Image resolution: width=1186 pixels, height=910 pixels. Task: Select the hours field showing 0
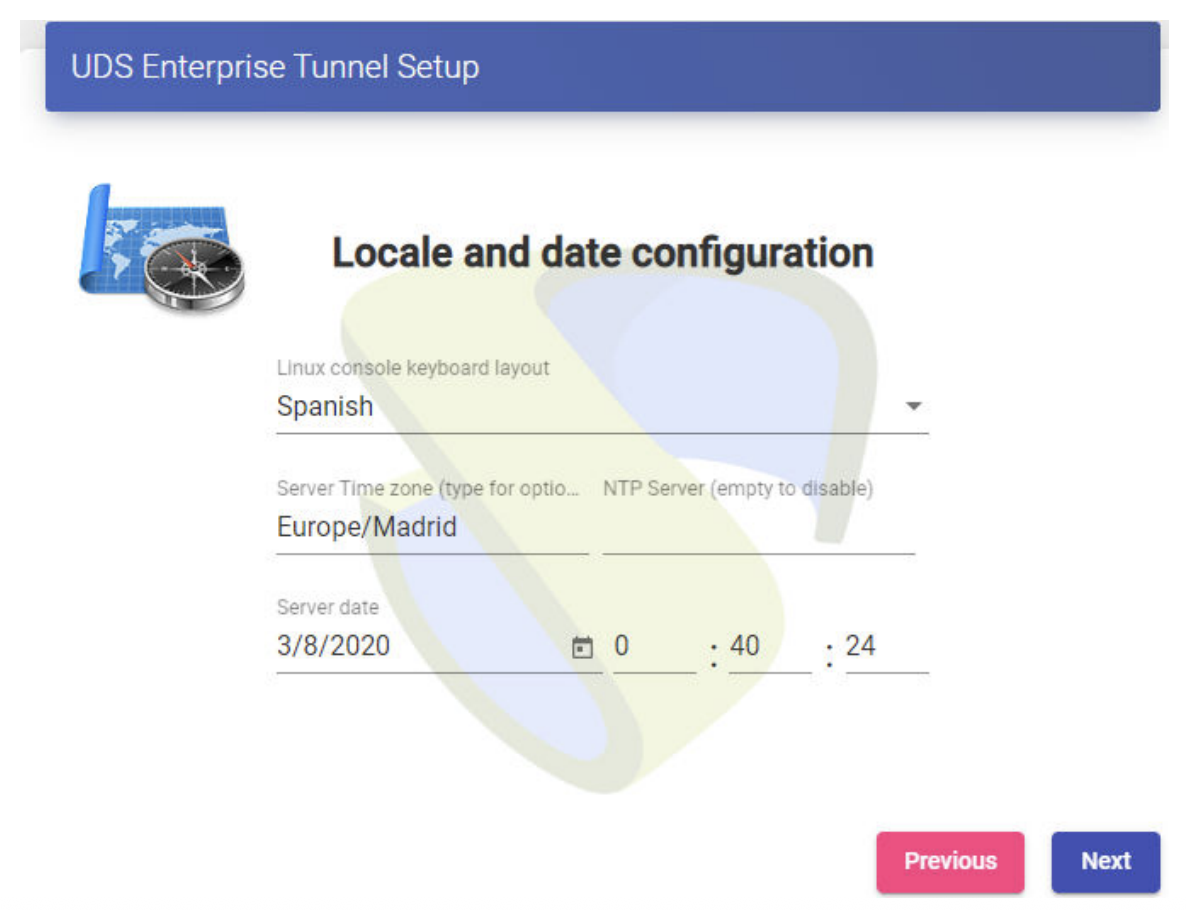[653, 647]
